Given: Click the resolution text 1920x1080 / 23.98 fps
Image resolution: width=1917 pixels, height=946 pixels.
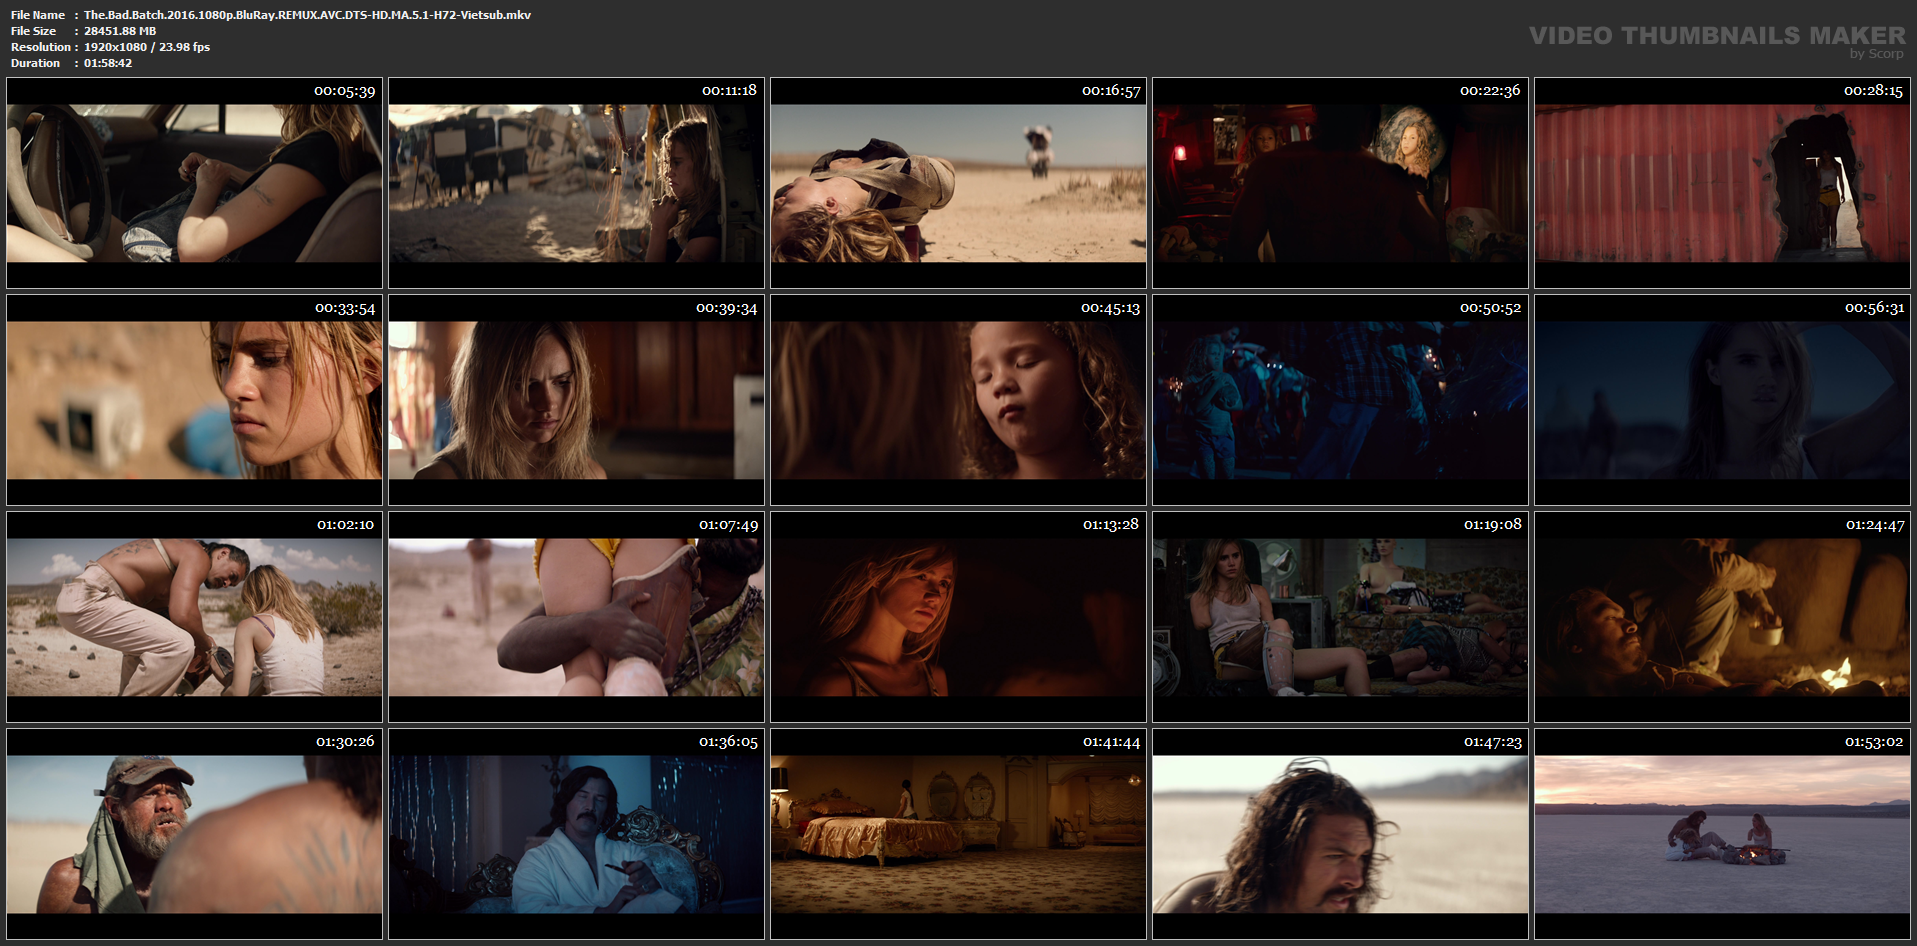Looking at the screenshot, I should [147, 47].
